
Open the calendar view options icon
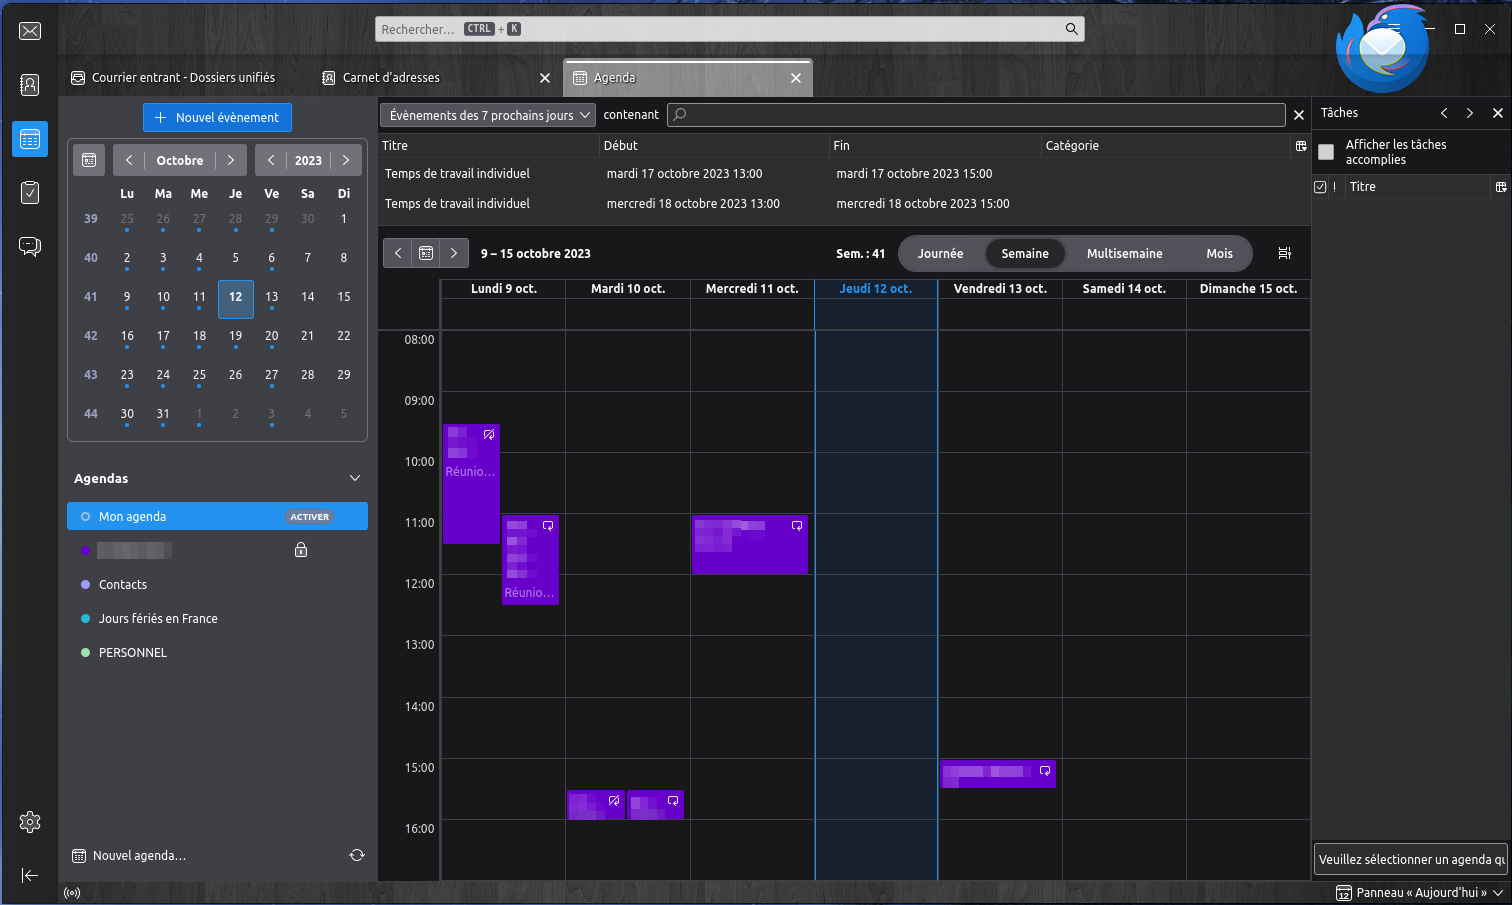coord(1285,253)
